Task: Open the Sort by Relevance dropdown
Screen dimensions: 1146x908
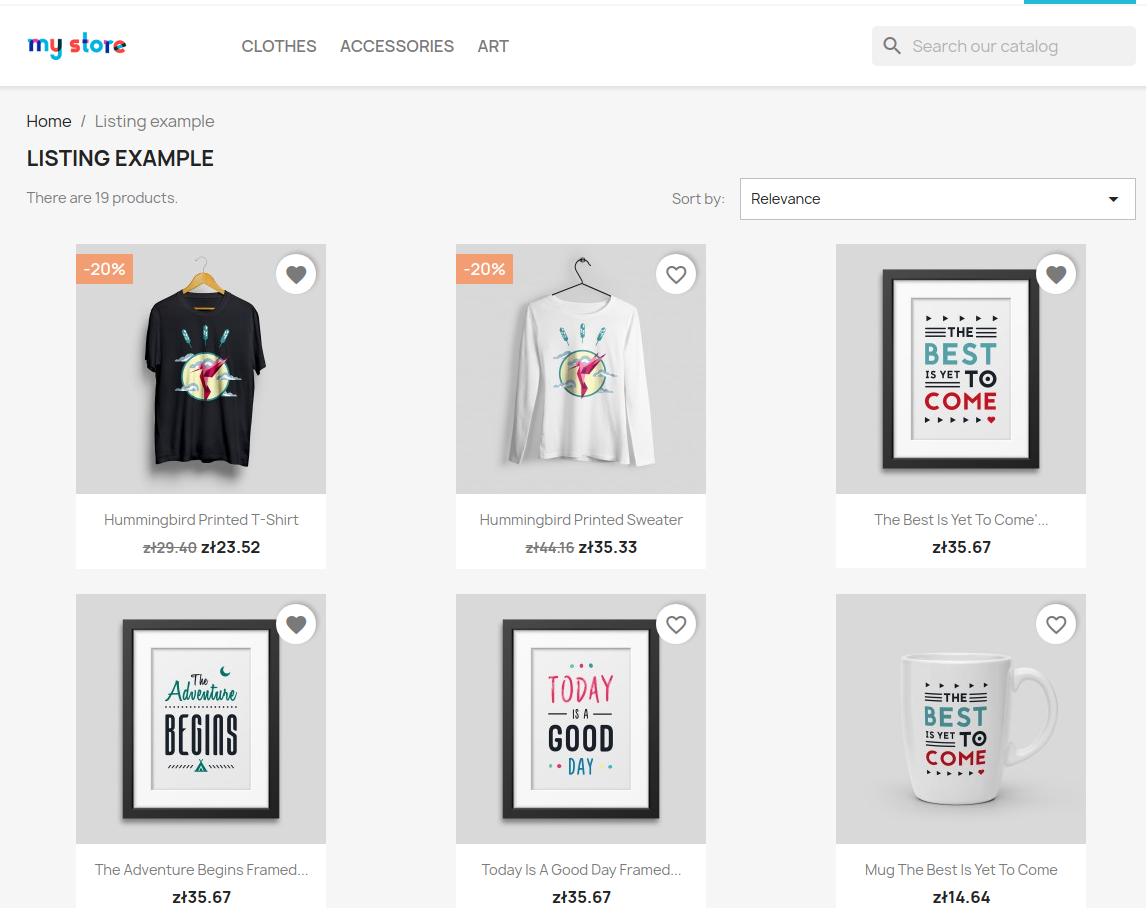Action: click(938, 199)
